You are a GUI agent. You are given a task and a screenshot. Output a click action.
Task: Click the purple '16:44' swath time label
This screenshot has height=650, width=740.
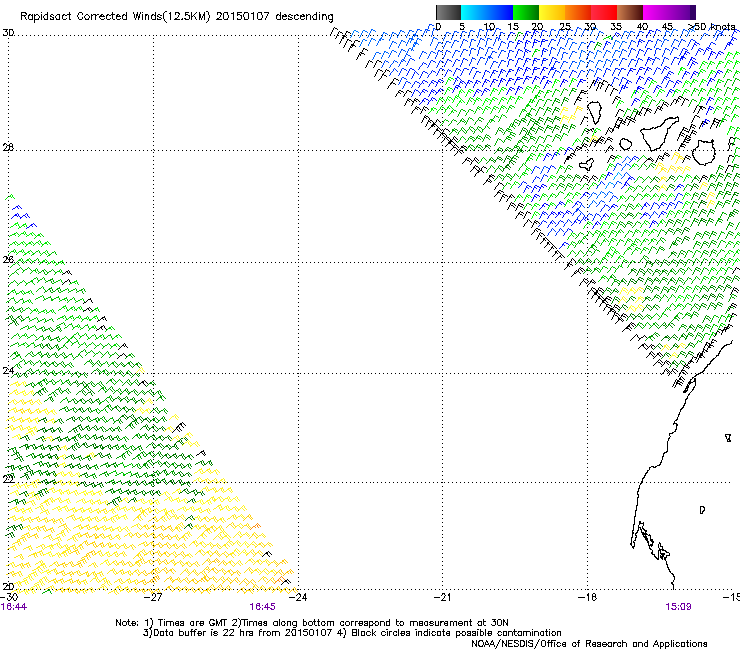click(x=14, y=607)
